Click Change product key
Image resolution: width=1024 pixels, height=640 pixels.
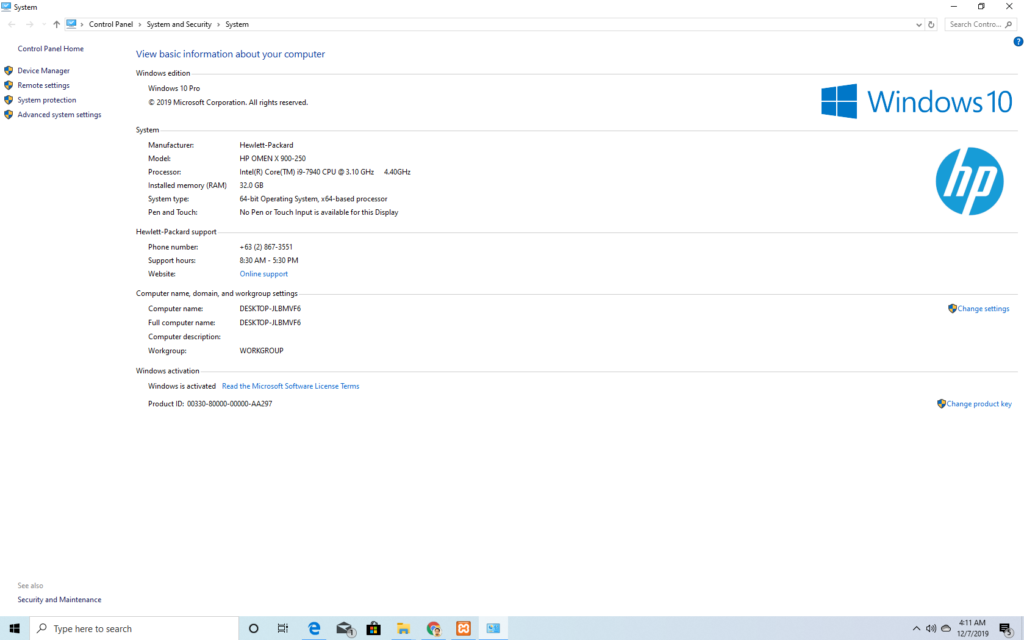coord(979,404)
